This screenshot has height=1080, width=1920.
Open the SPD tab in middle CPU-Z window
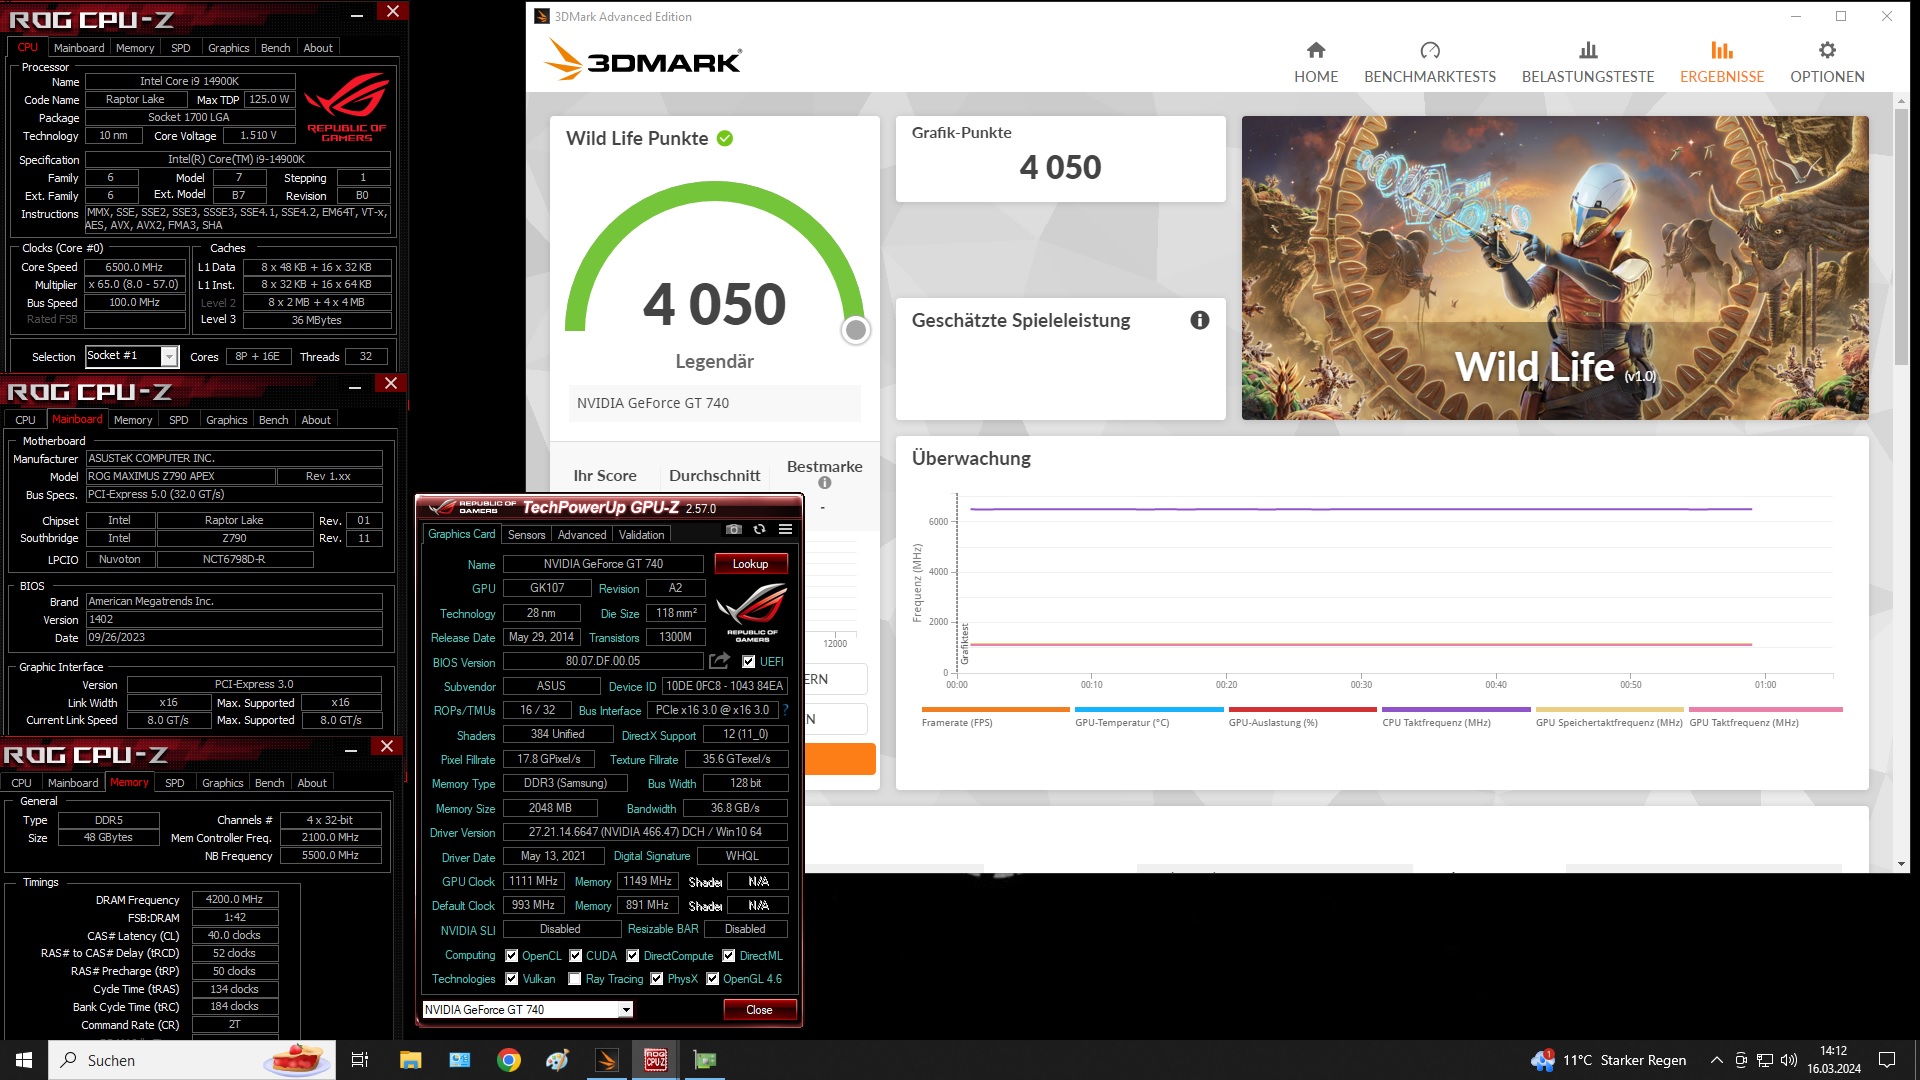tap(179, 420)
